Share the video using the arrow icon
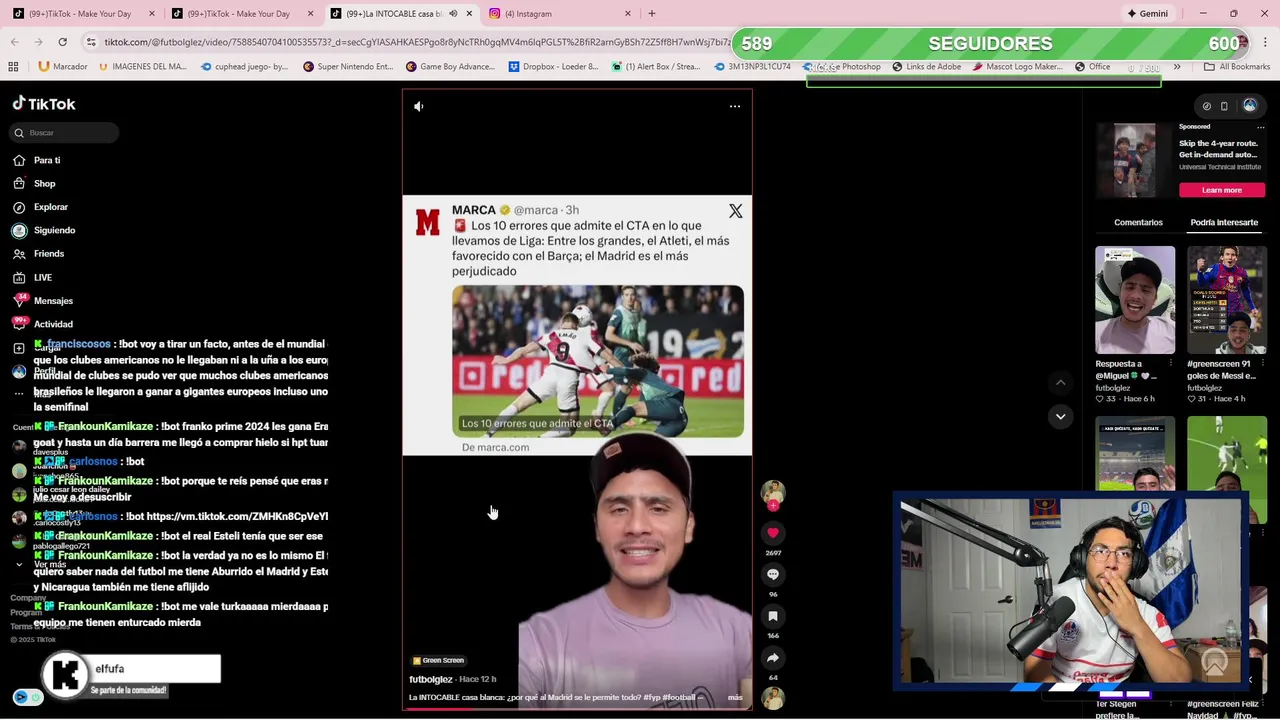 tap(773, 658)
